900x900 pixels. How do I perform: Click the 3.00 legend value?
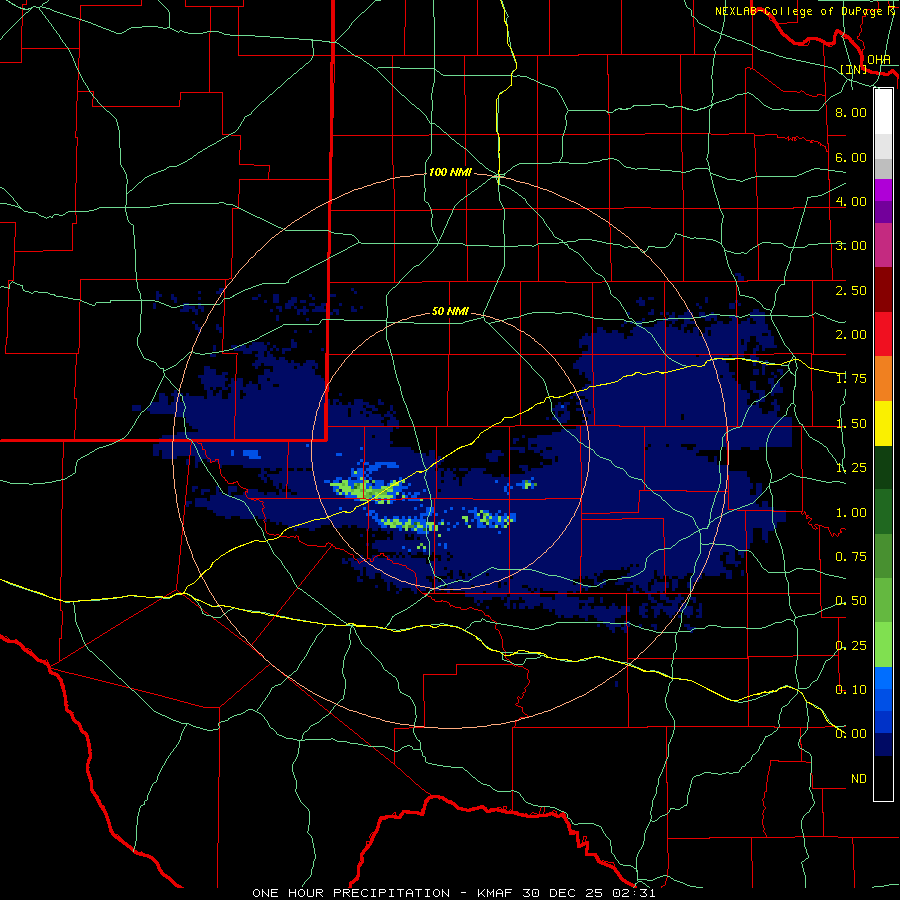[x=851, y=246]
